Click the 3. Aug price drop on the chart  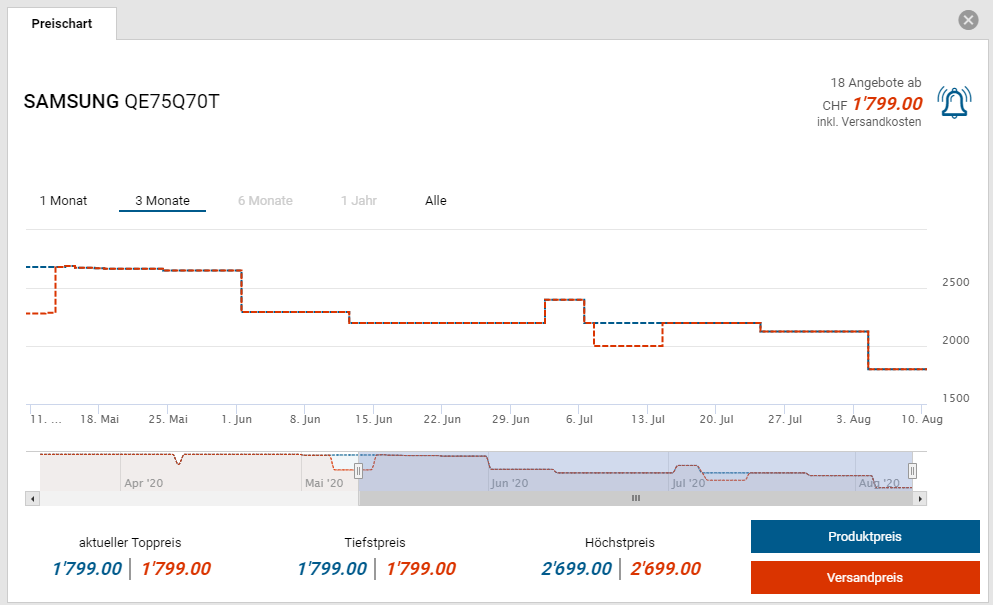tap(867, 350)
